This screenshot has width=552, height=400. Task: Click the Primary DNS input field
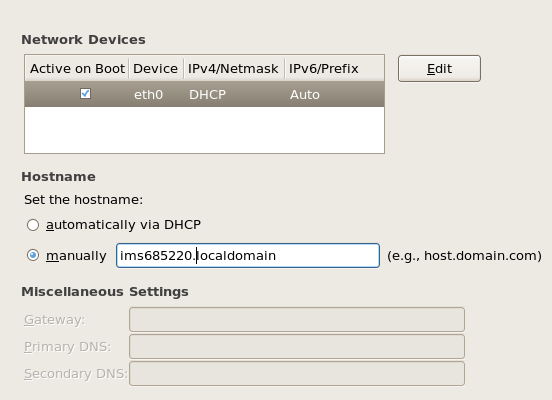297,346
